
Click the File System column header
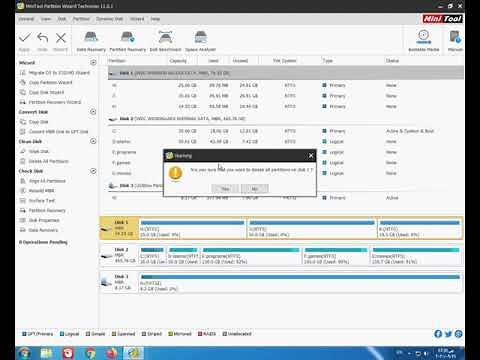(285, 61)
